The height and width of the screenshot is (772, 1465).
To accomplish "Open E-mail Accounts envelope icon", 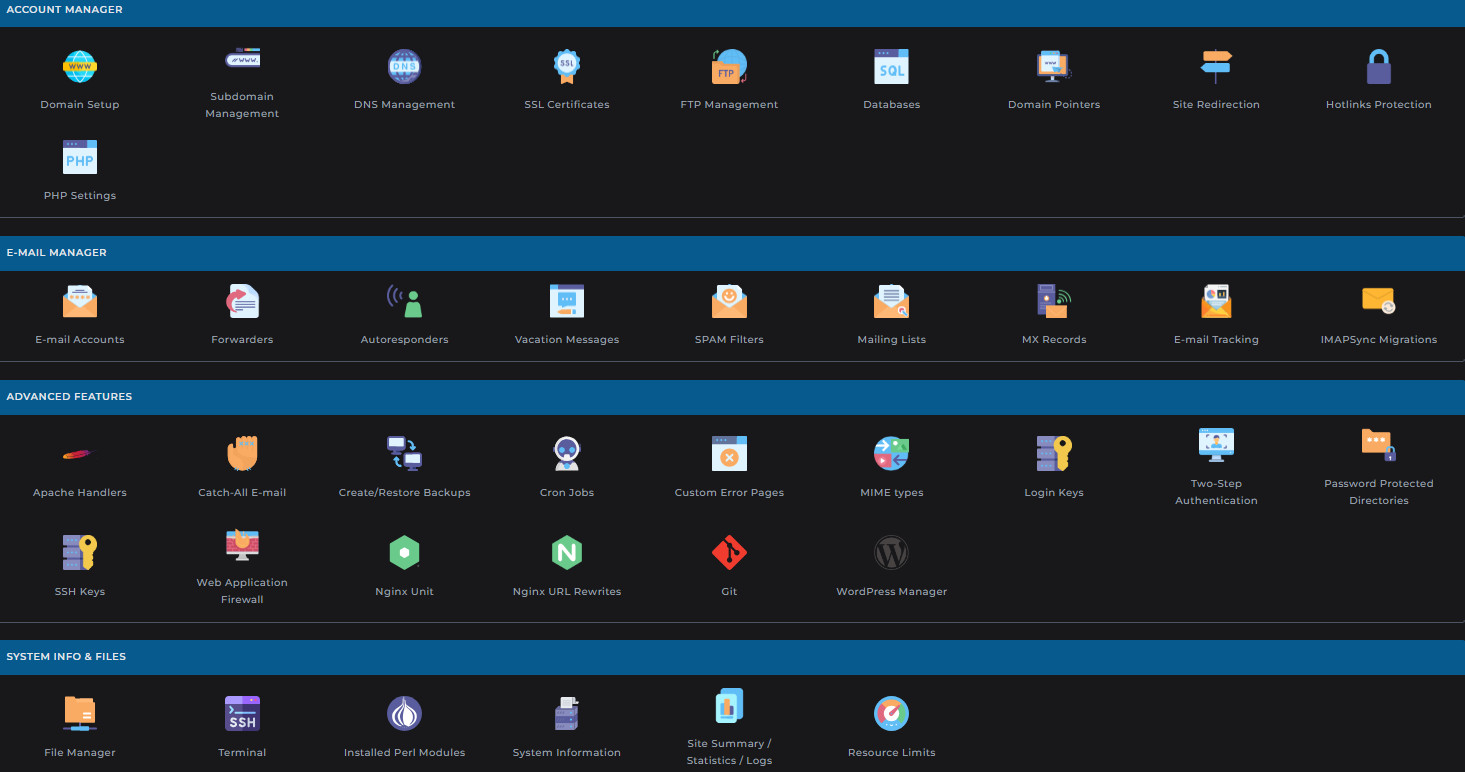I will [80, 302].
